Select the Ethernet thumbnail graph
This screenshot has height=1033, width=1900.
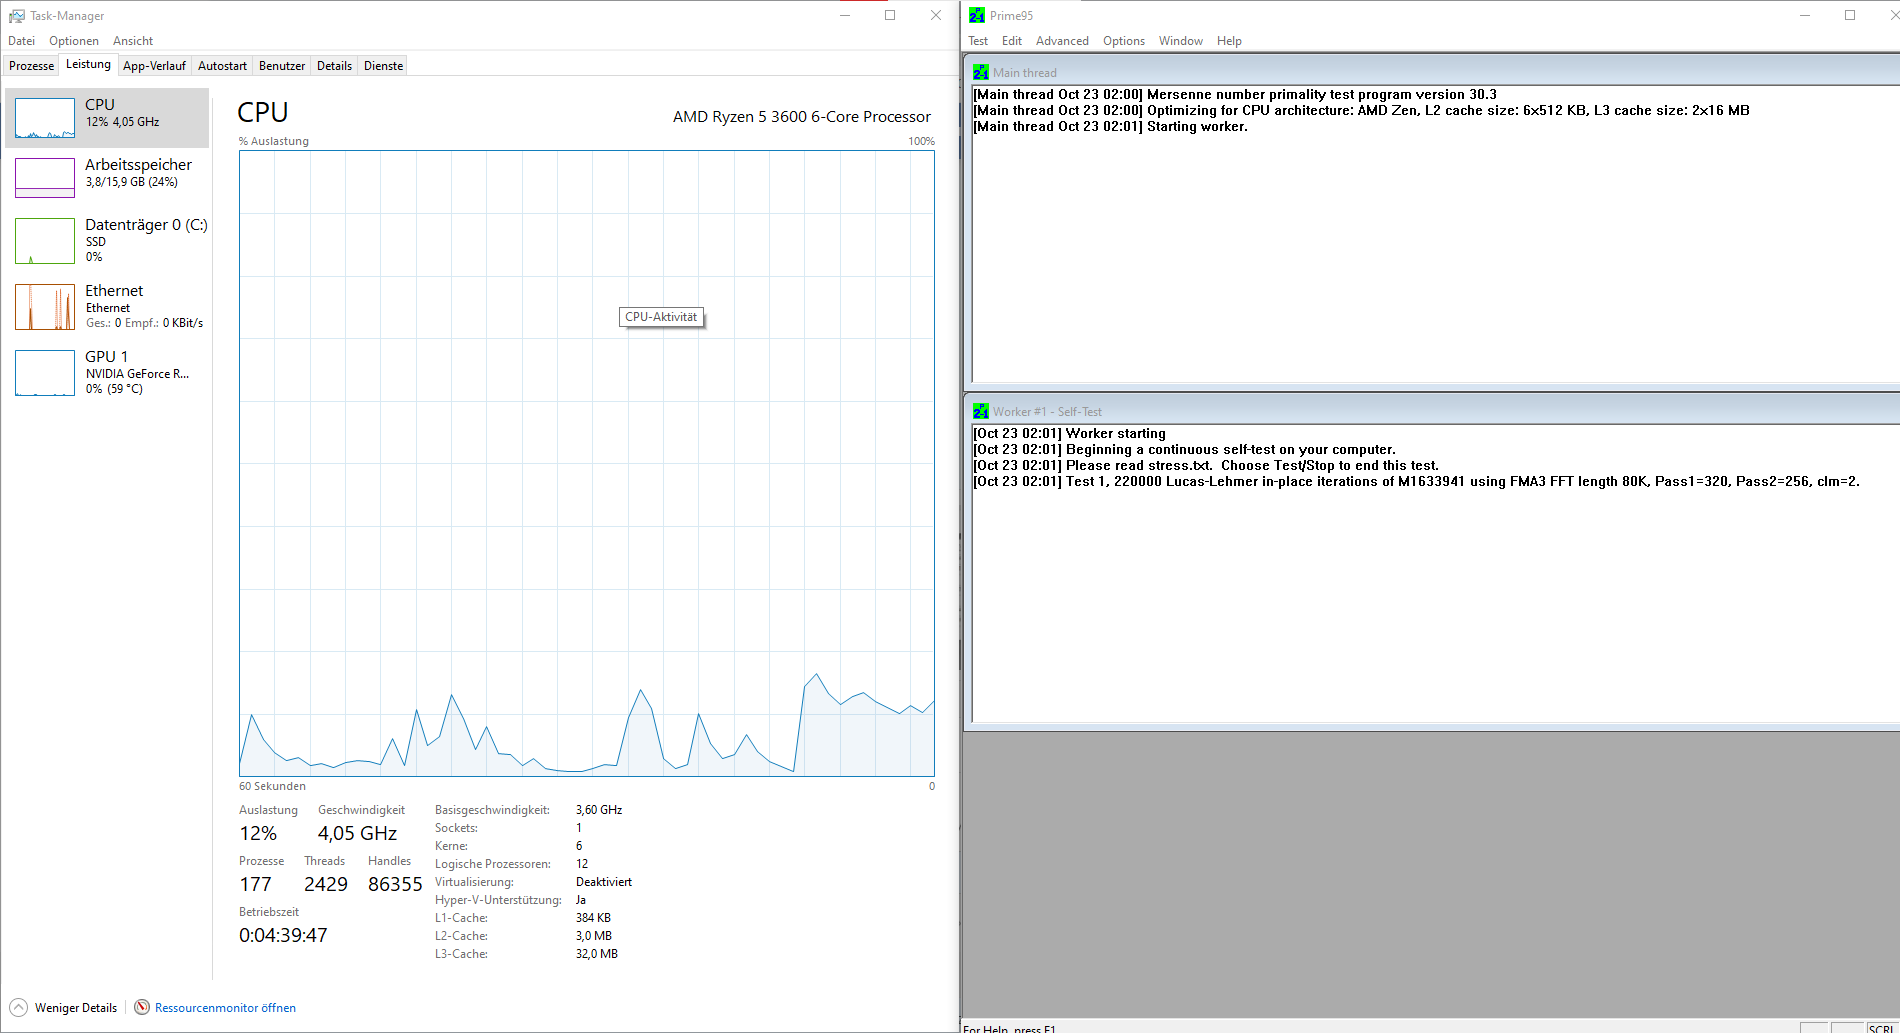pos(45,307)
